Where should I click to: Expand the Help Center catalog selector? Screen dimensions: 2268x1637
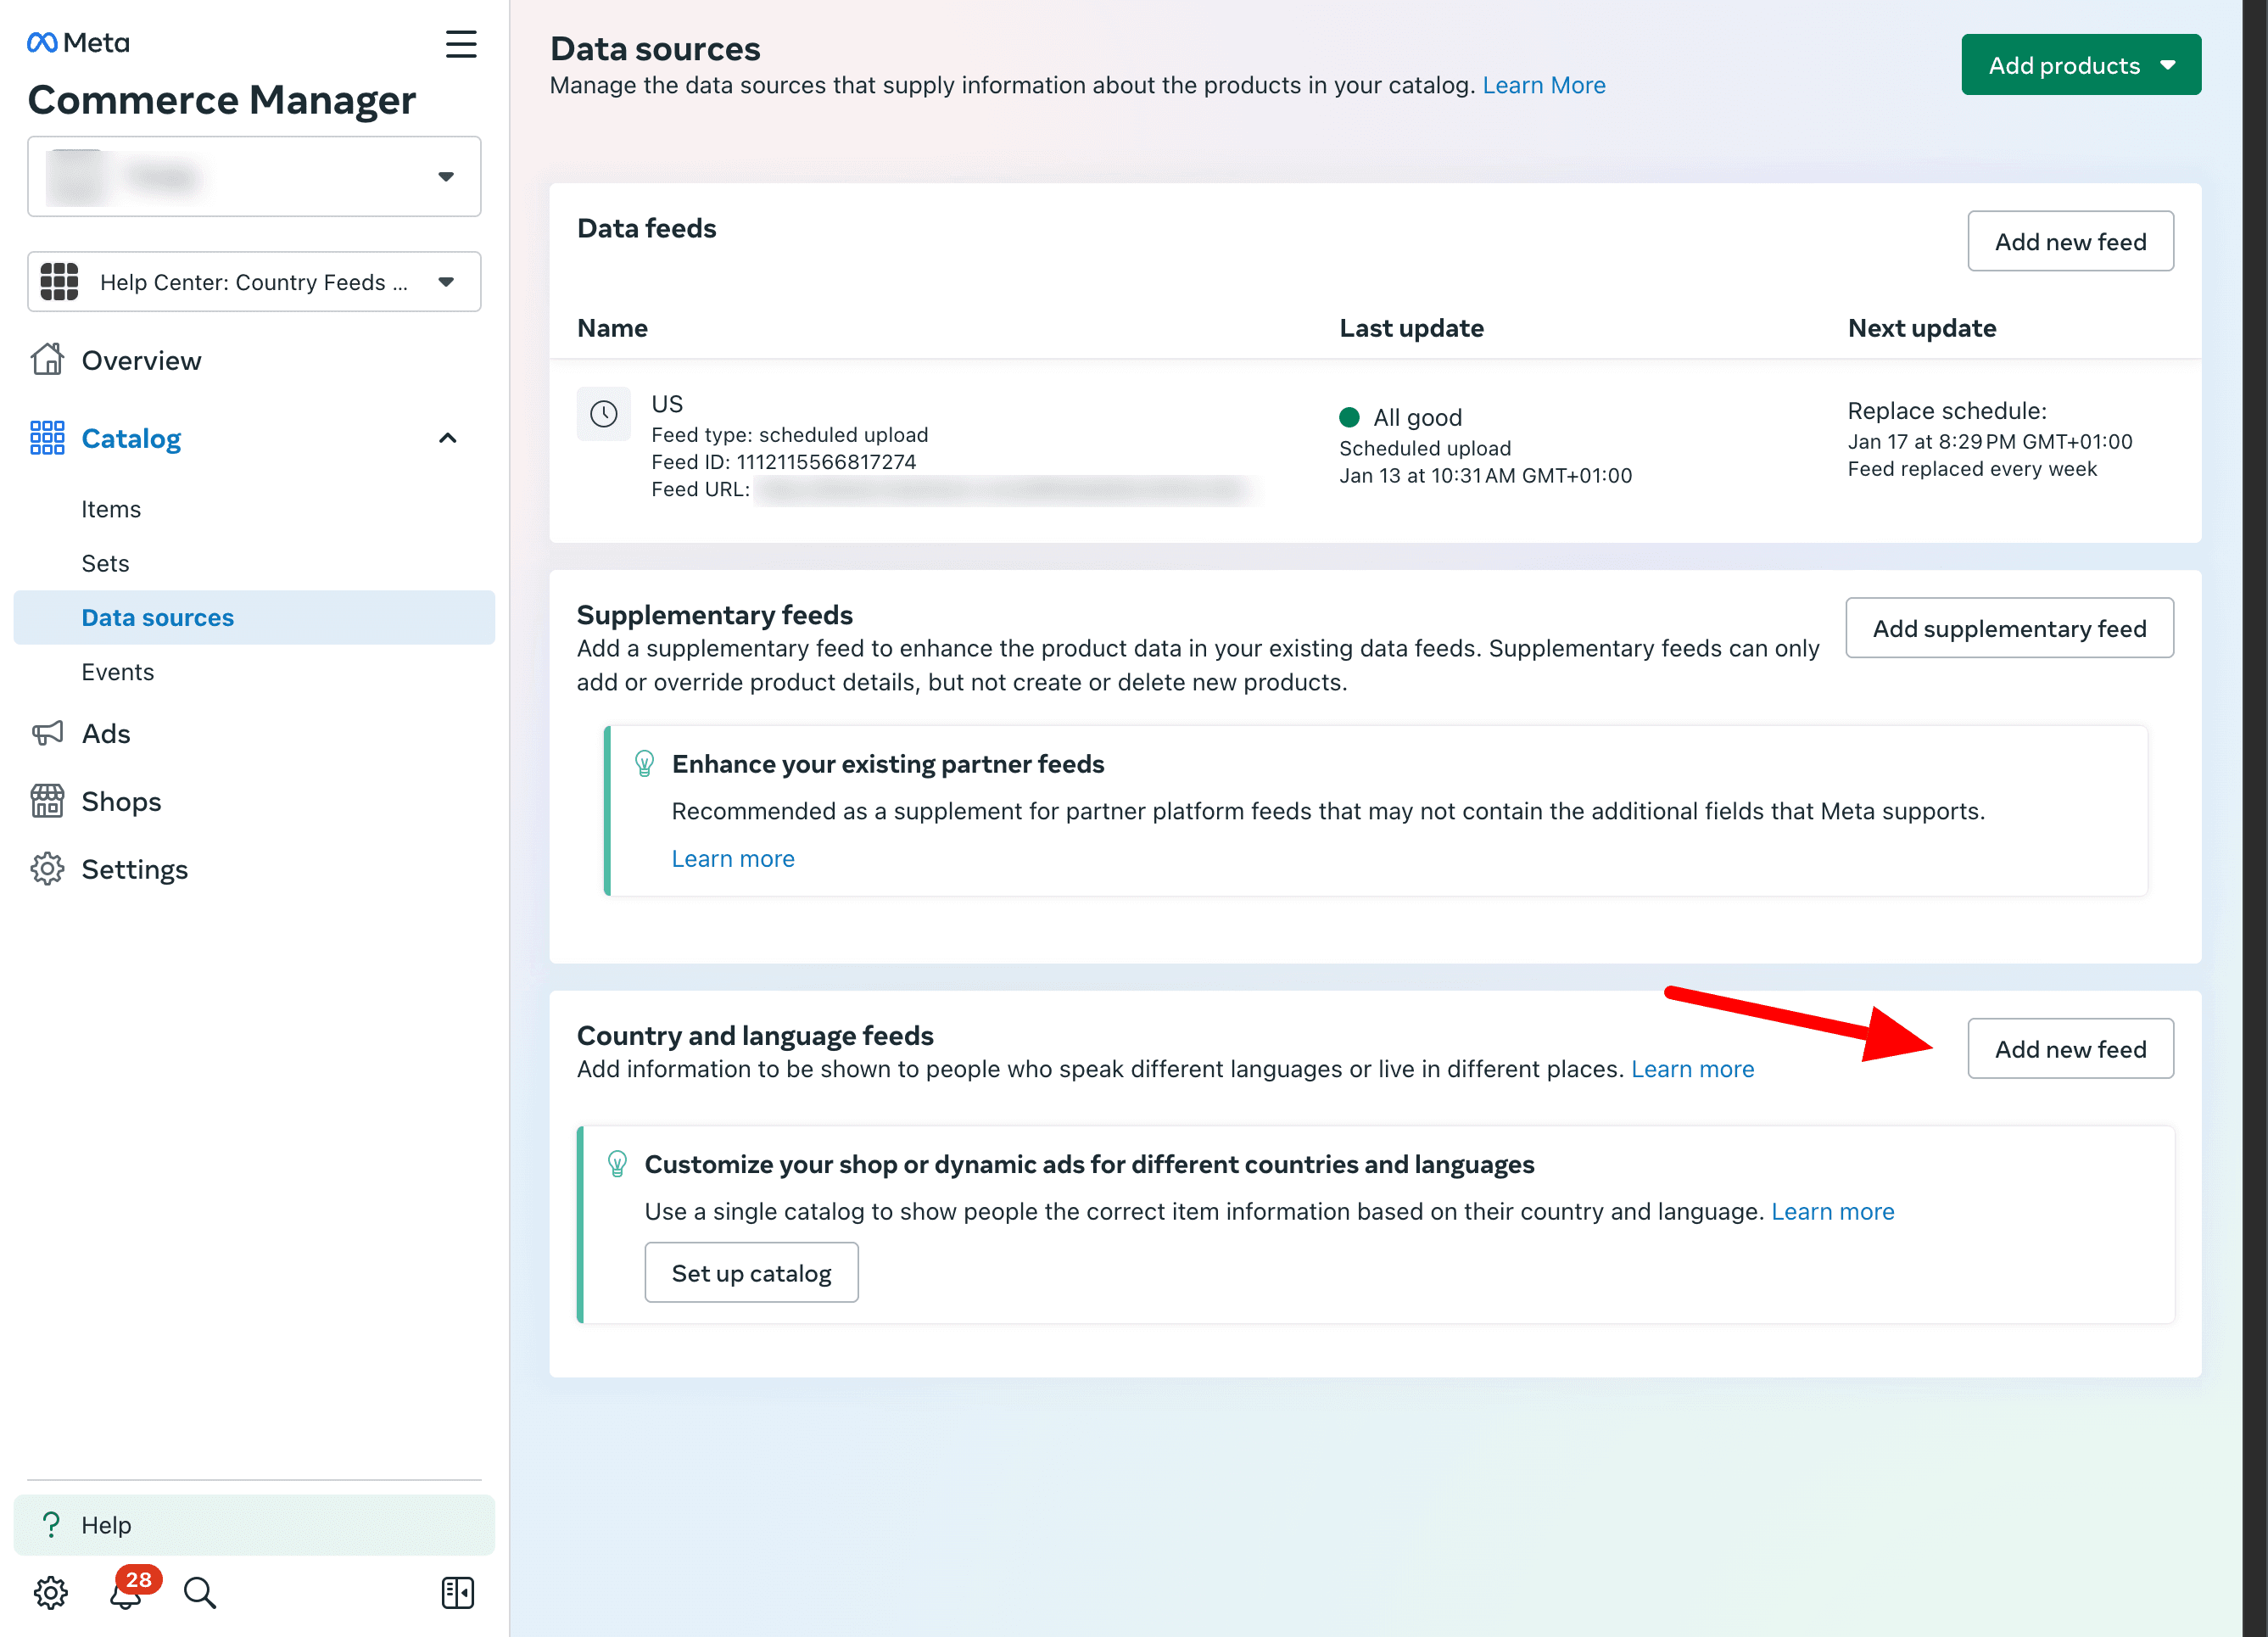tap(254, 282)
